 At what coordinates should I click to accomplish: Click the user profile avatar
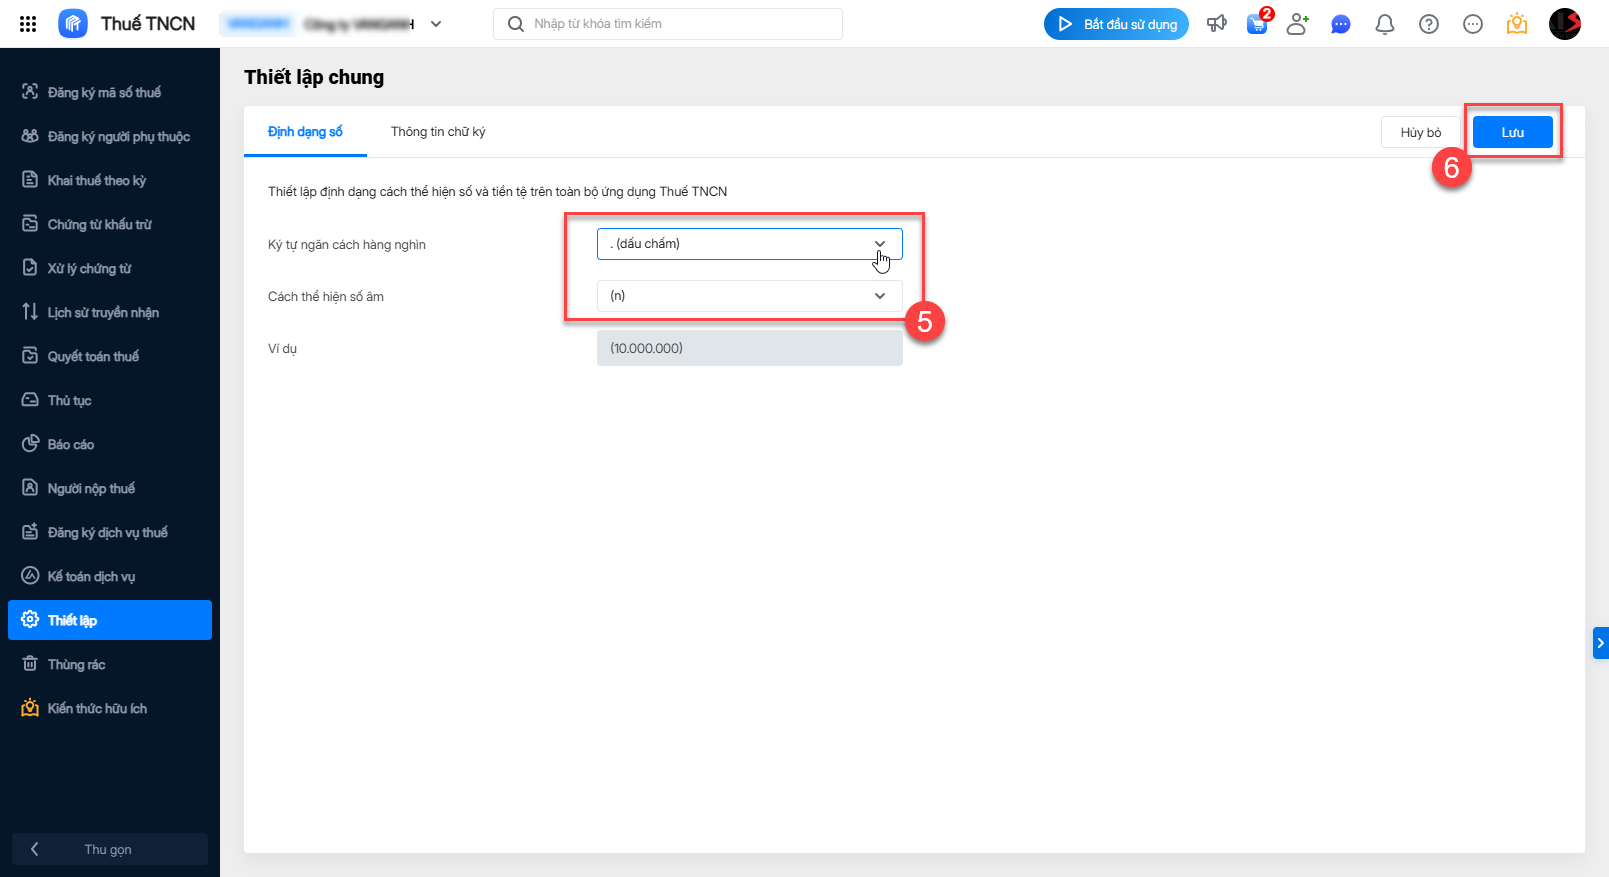coord(1564,24)
